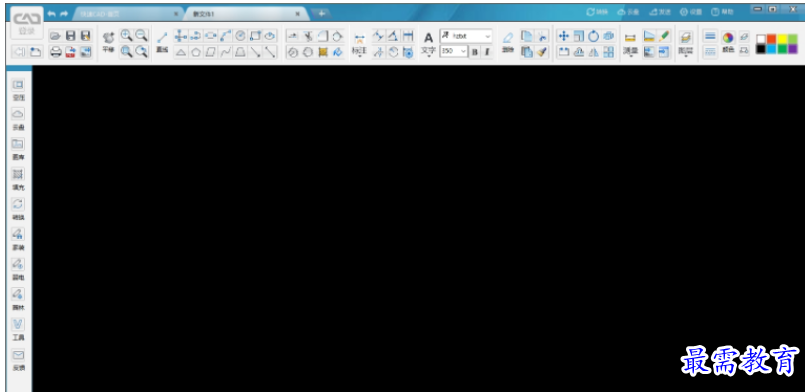Print the drawing printer icon
This screenshot has width=805, height=392.
pyautogui.click(x=55, y=52)
